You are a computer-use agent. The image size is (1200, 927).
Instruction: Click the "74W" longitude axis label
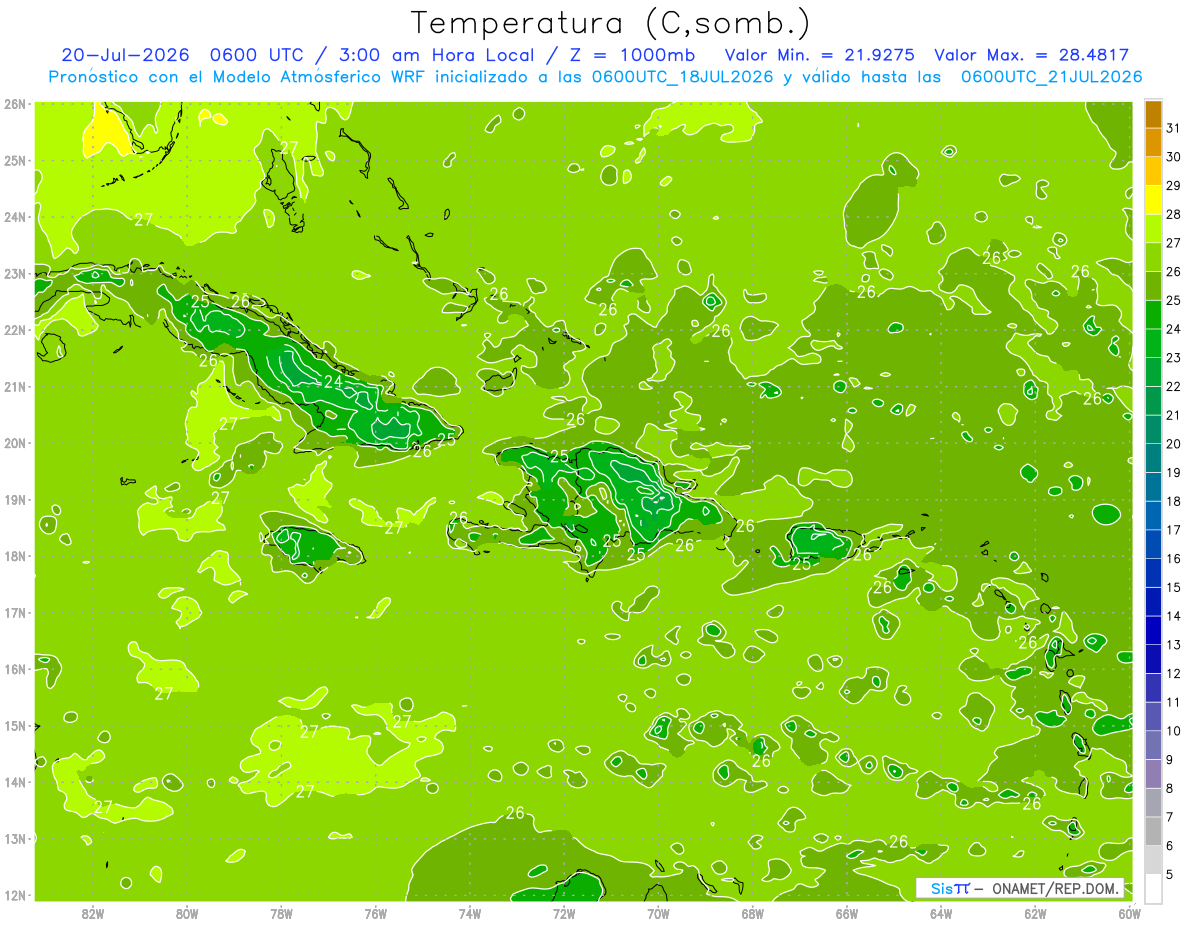[x=469, y=913]
